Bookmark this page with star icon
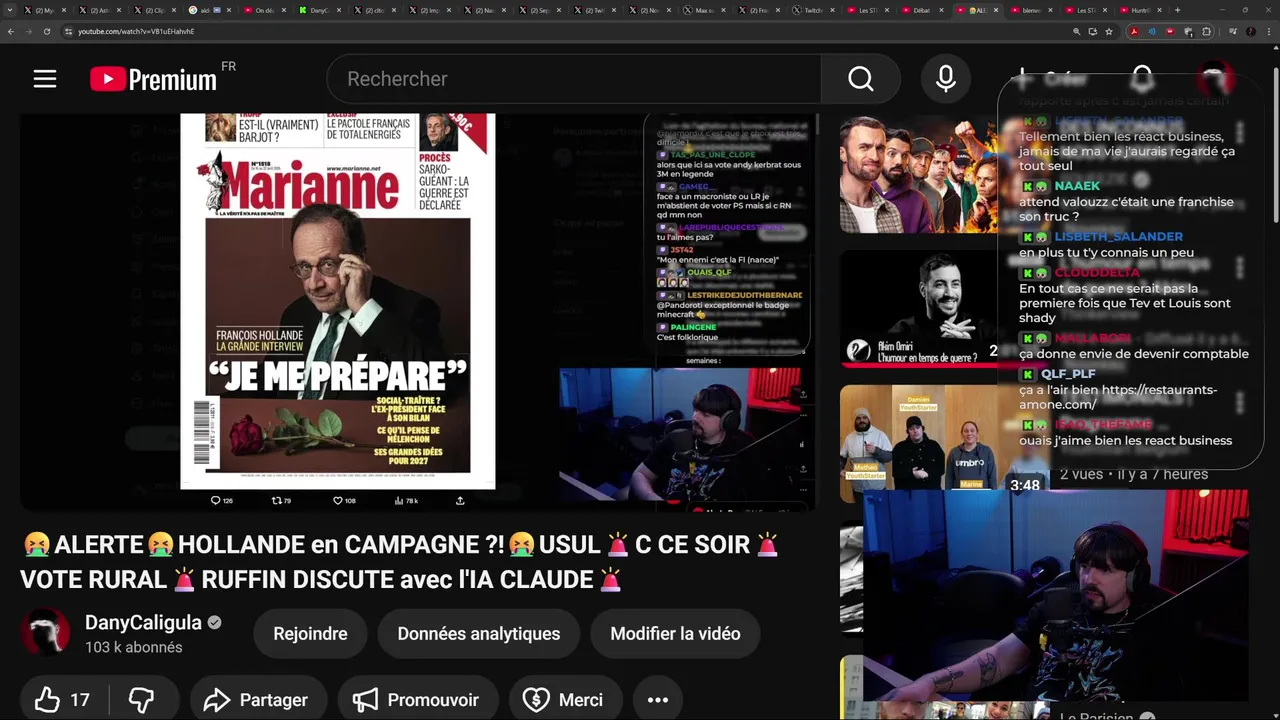 pos(1109,31)
